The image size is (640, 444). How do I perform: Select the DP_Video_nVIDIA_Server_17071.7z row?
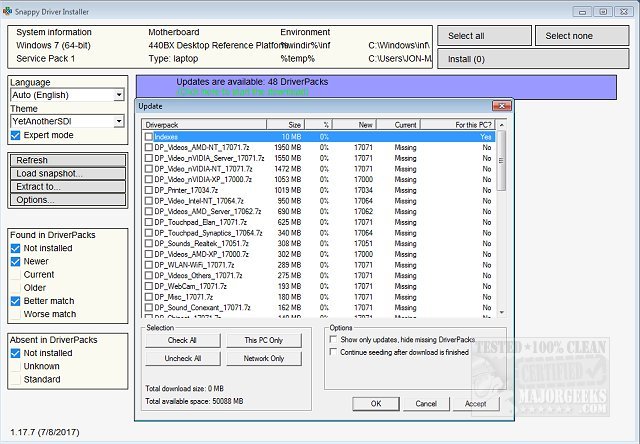pyautogui.click(x=318, y=158)
